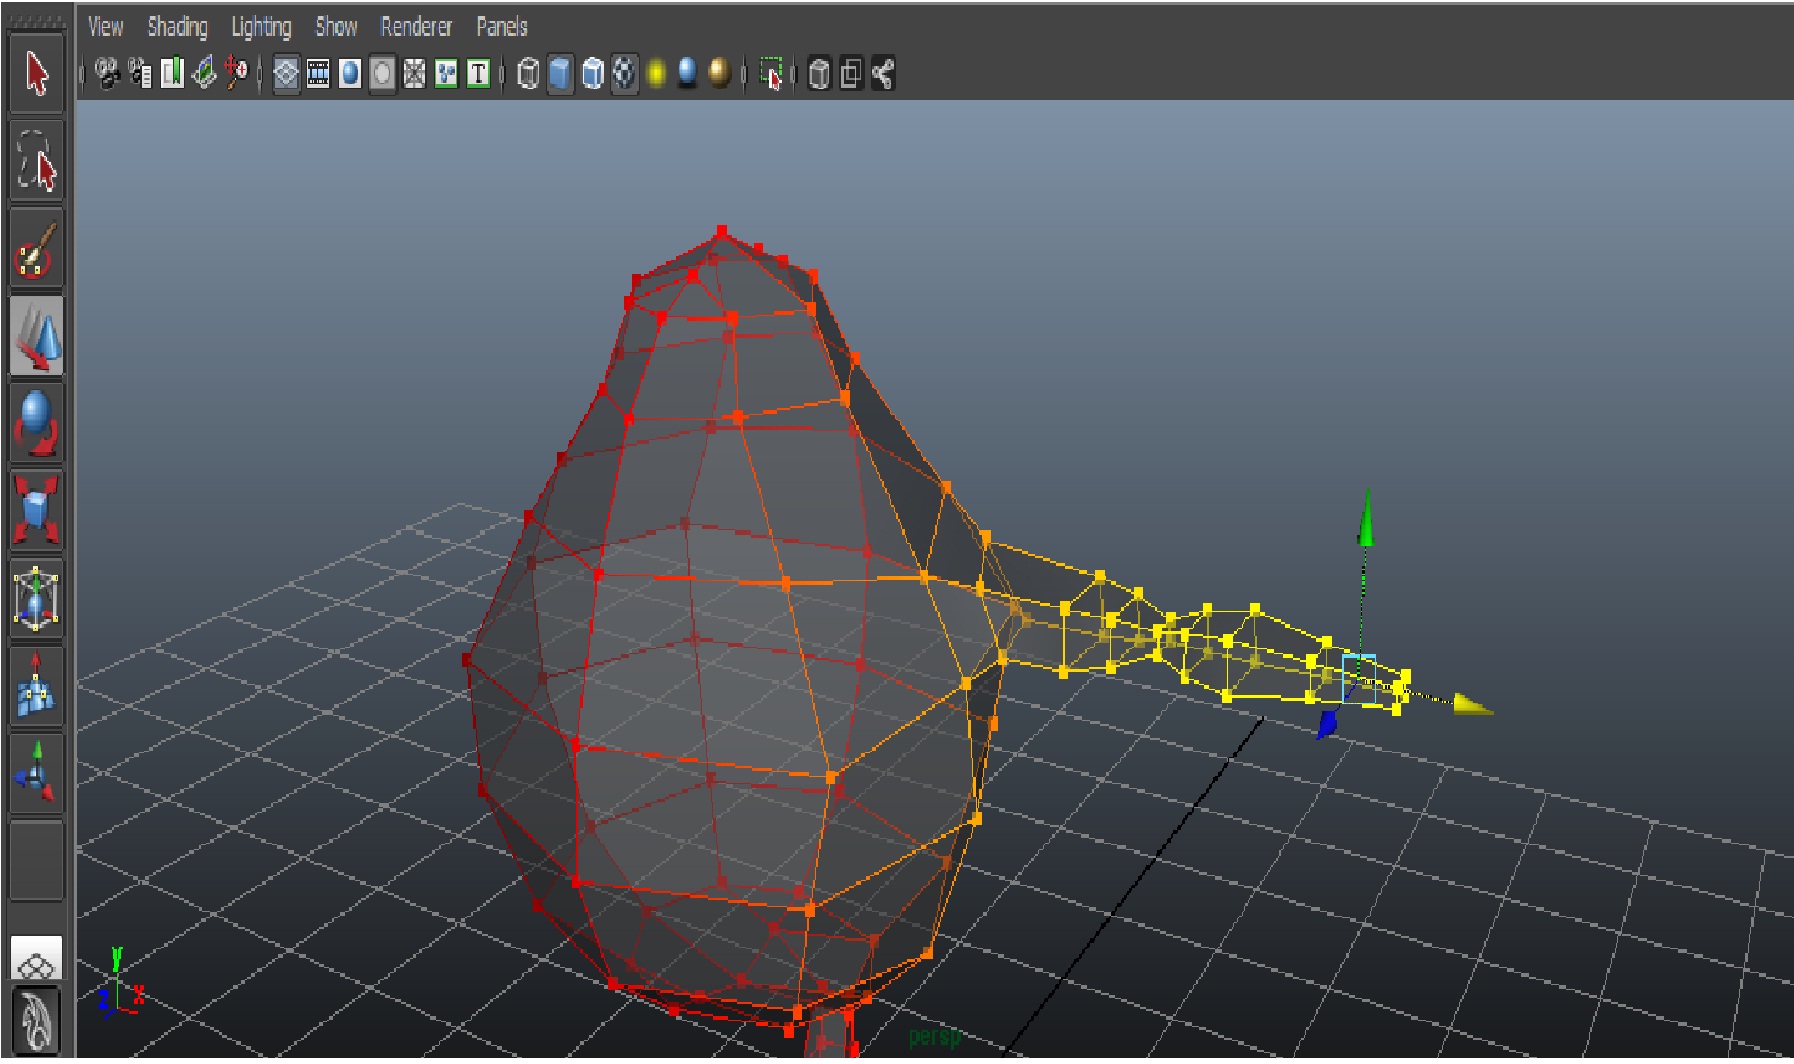Enable Textured display checker icon

pyautogui.click(x=625, y=74)
